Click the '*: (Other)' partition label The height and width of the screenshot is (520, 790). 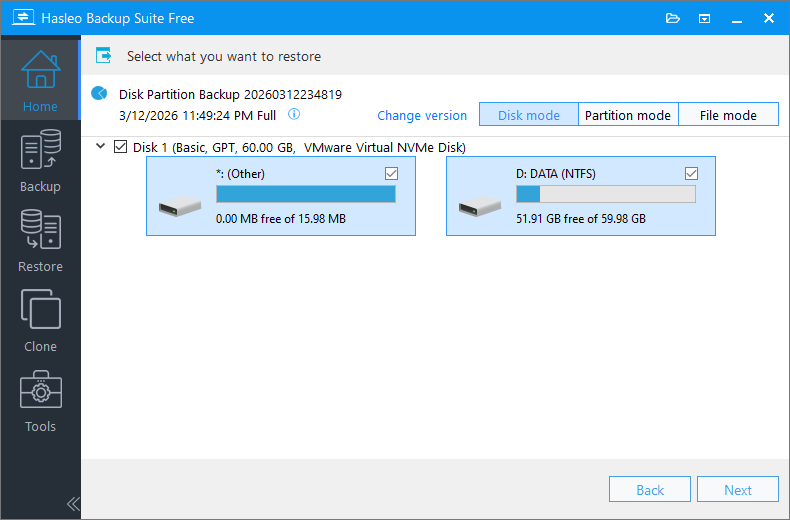coord(240,174)
